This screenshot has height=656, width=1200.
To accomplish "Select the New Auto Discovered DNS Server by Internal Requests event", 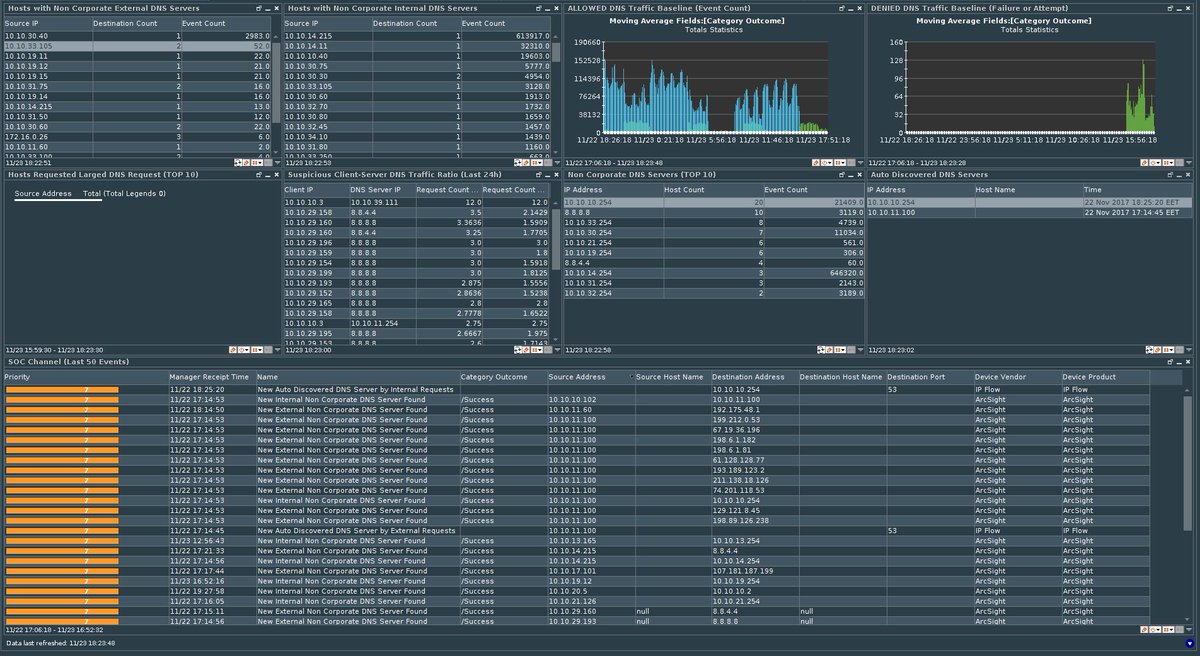I will (576, 389).
